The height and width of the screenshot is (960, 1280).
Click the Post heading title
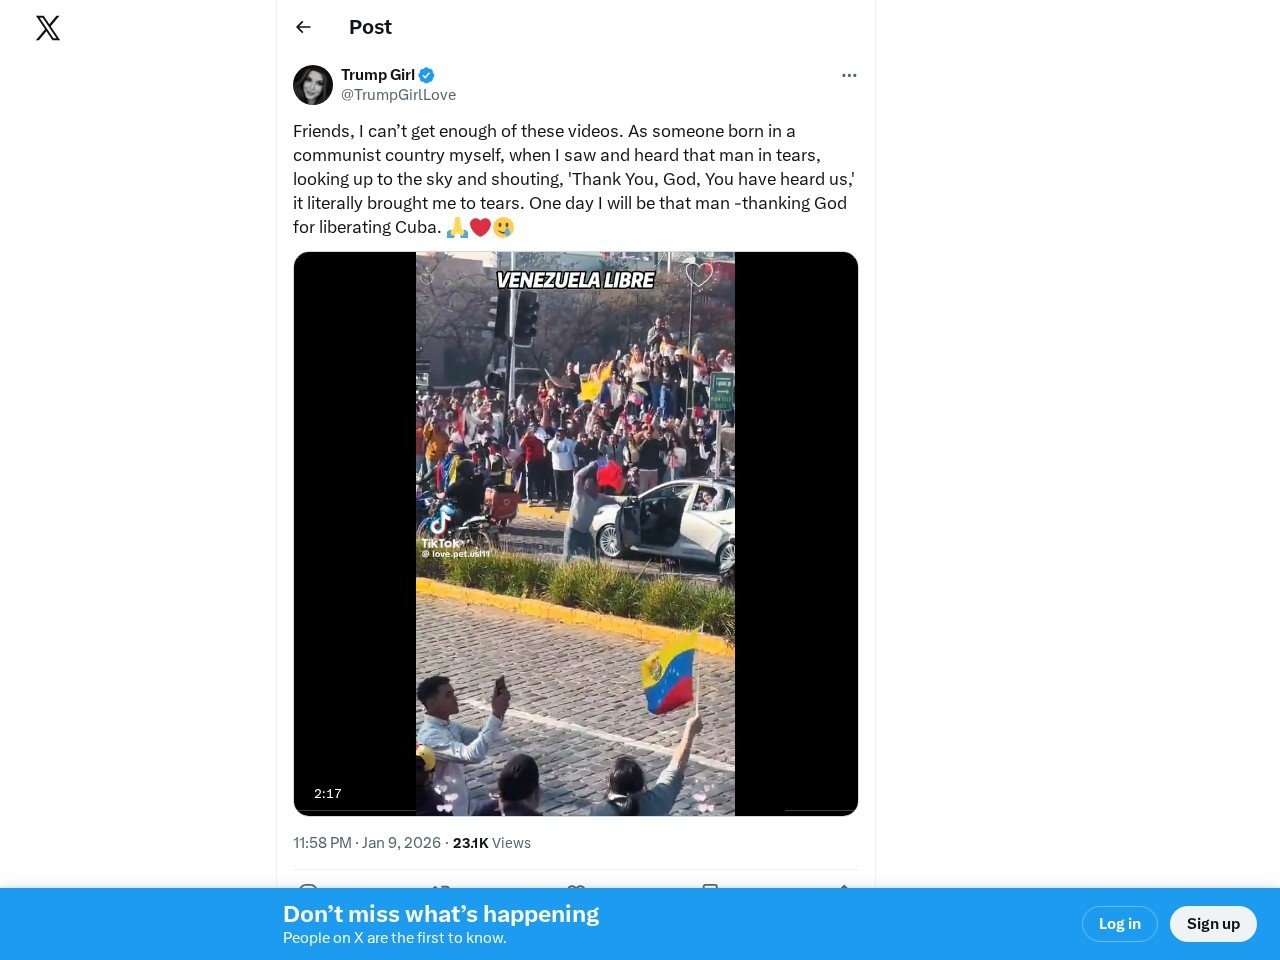(370, 27)
